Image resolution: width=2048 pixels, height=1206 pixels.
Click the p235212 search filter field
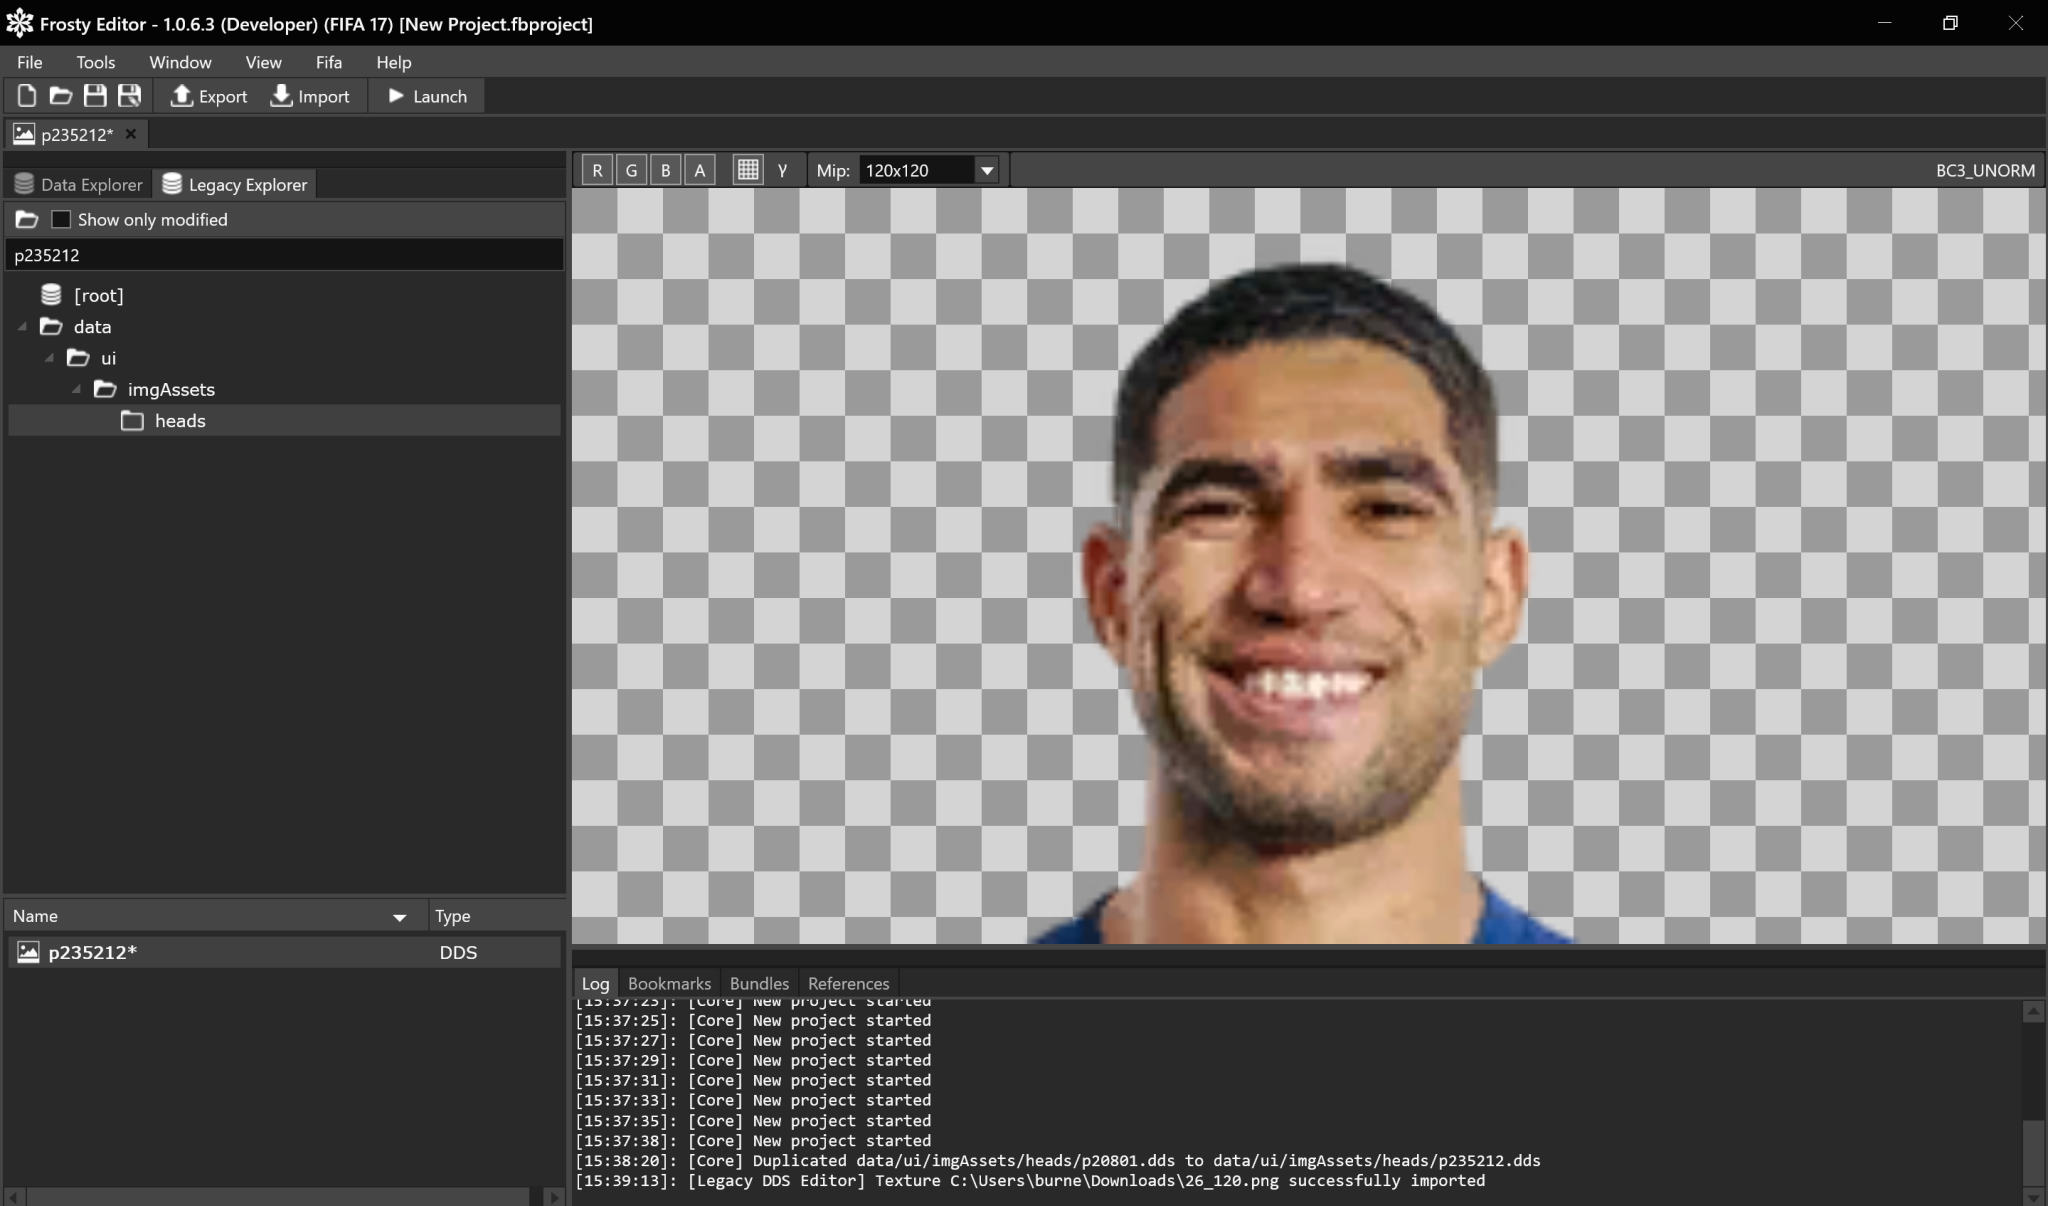[x=283, y=255]
